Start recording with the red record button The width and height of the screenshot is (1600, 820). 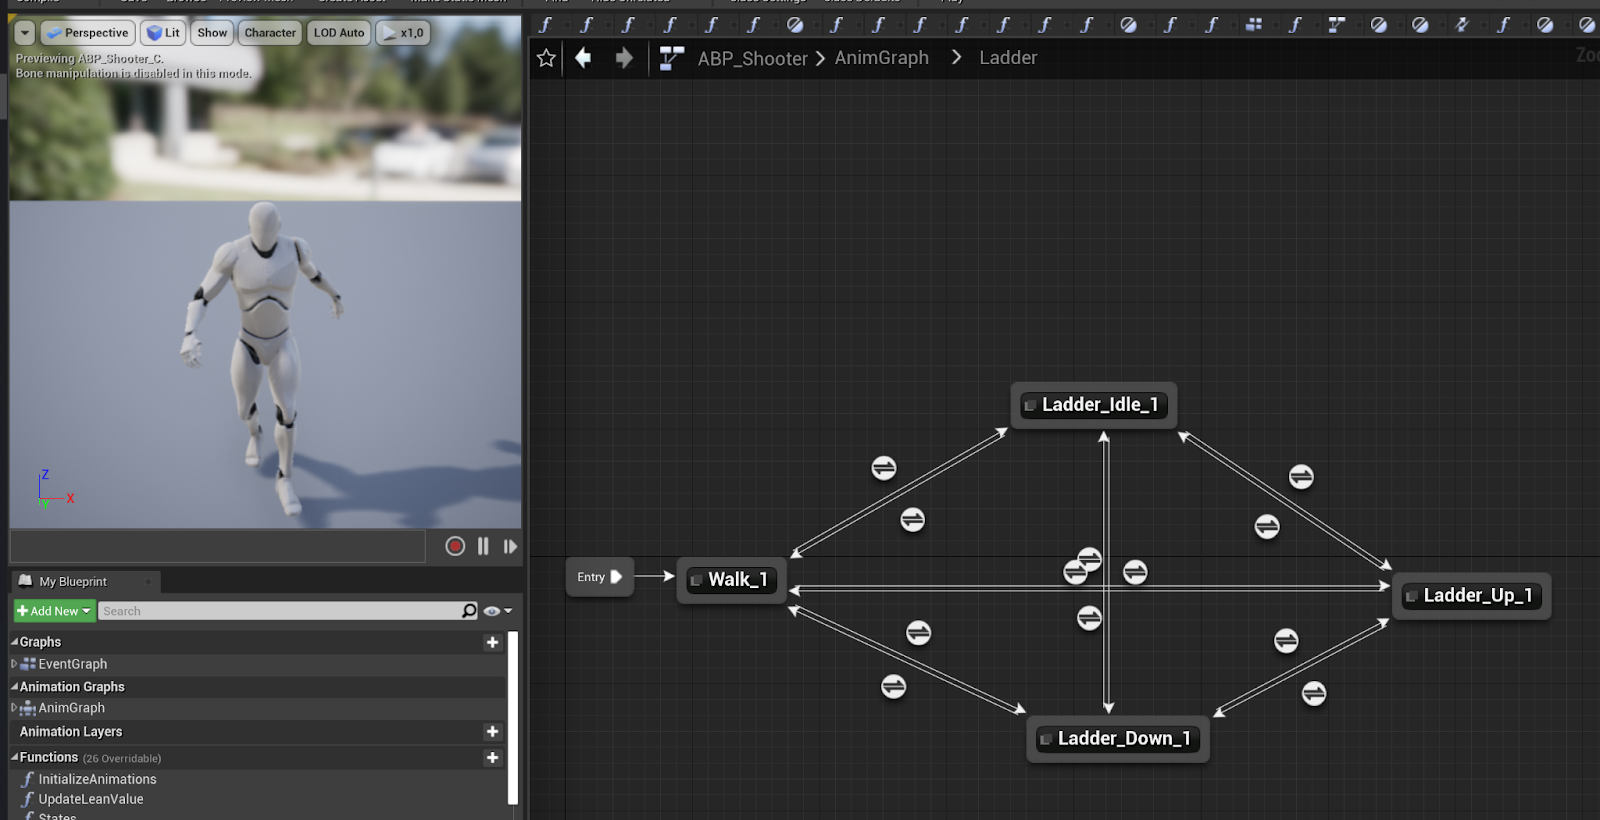[x=455, y=546]
